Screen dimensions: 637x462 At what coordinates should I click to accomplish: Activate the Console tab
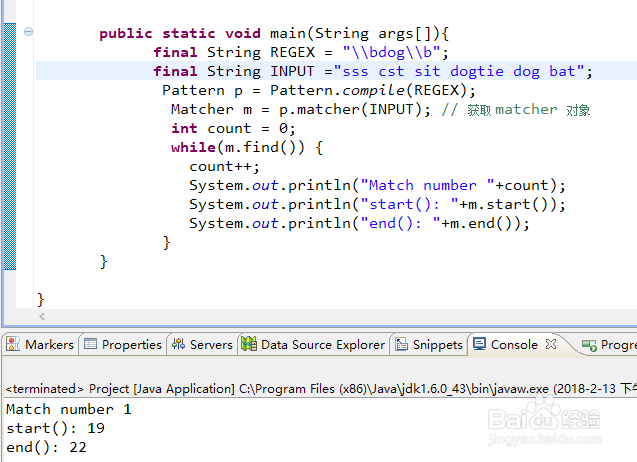tap(514, 345)
